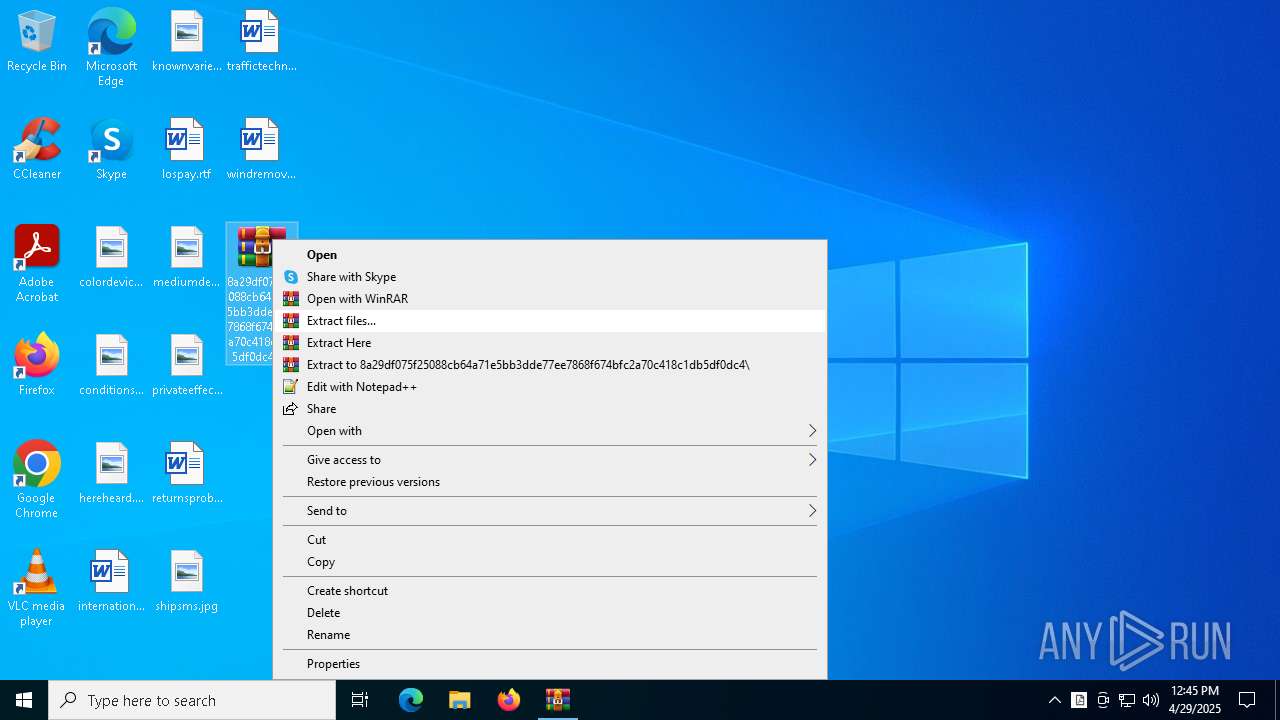Open Task View from the taskbar

(360, 700)
